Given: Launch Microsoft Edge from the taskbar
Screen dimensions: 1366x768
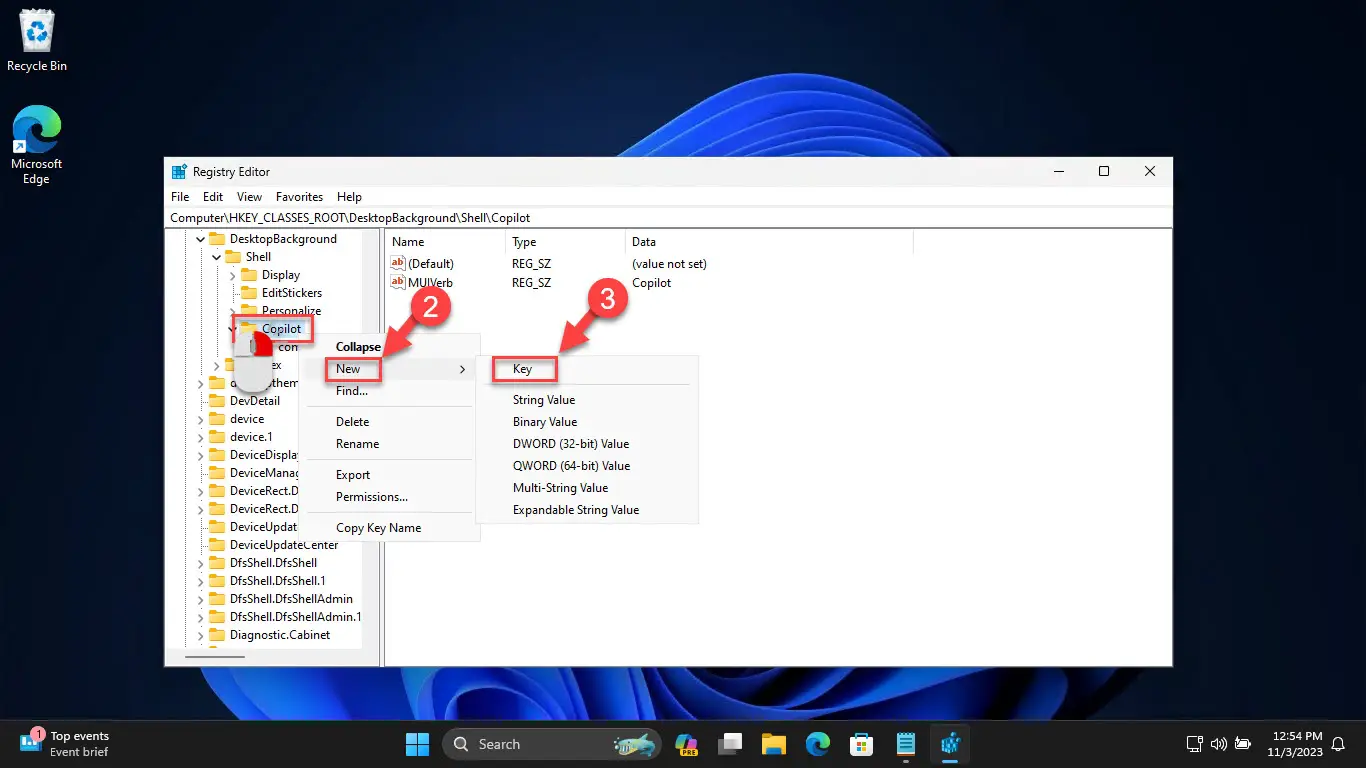Looking at the screenshot, I should tap(818, 744).
